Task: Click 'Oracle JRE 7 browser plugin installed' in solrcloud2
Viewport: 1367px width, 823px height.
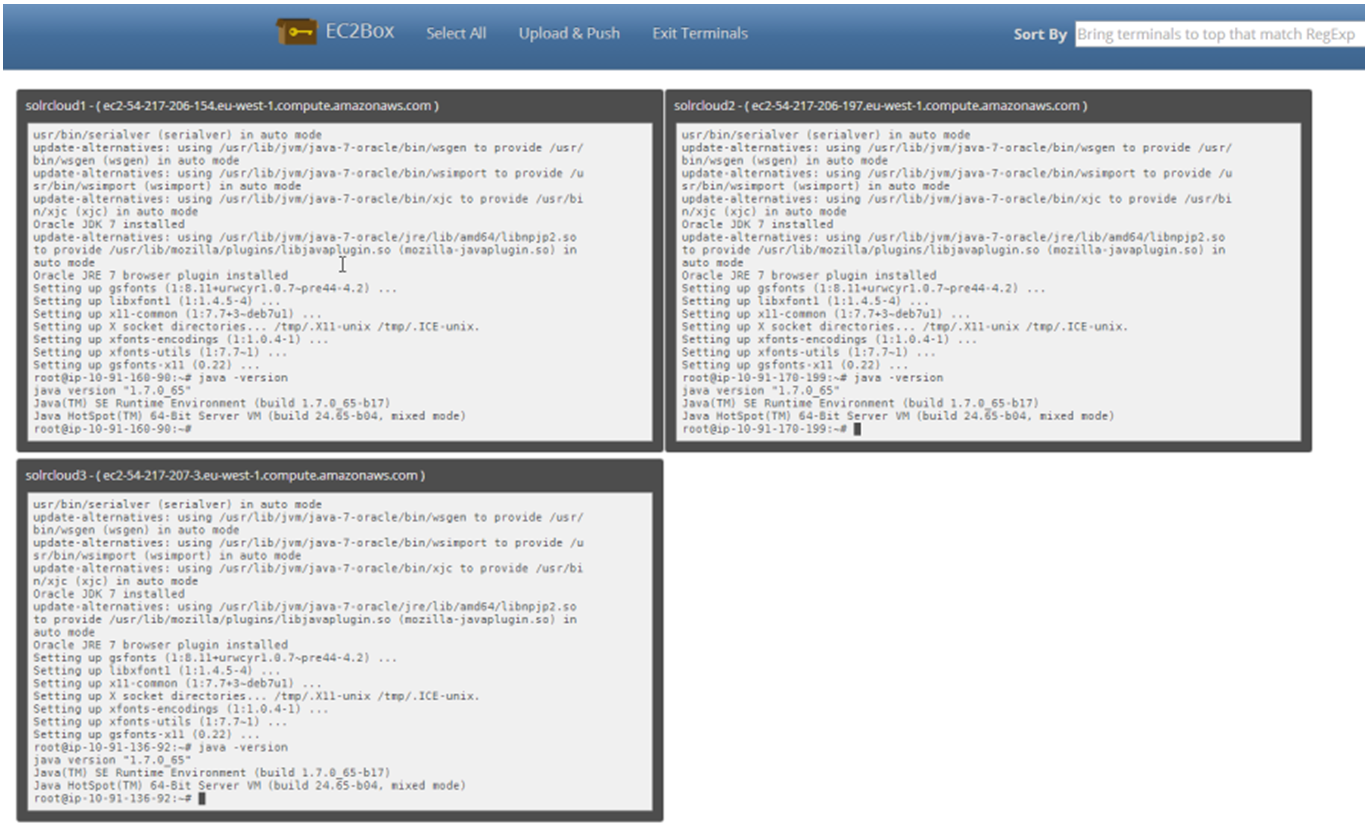Action: point(809,276)
